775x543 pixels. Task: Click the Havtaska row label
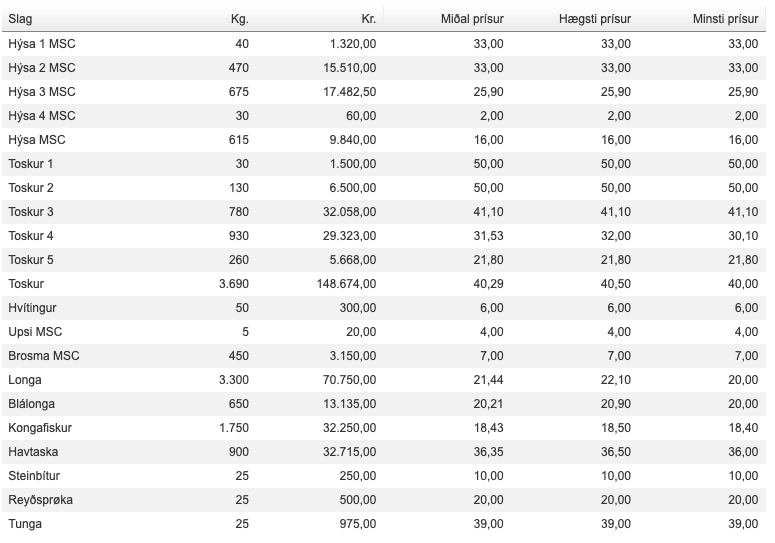coord(33,451)
